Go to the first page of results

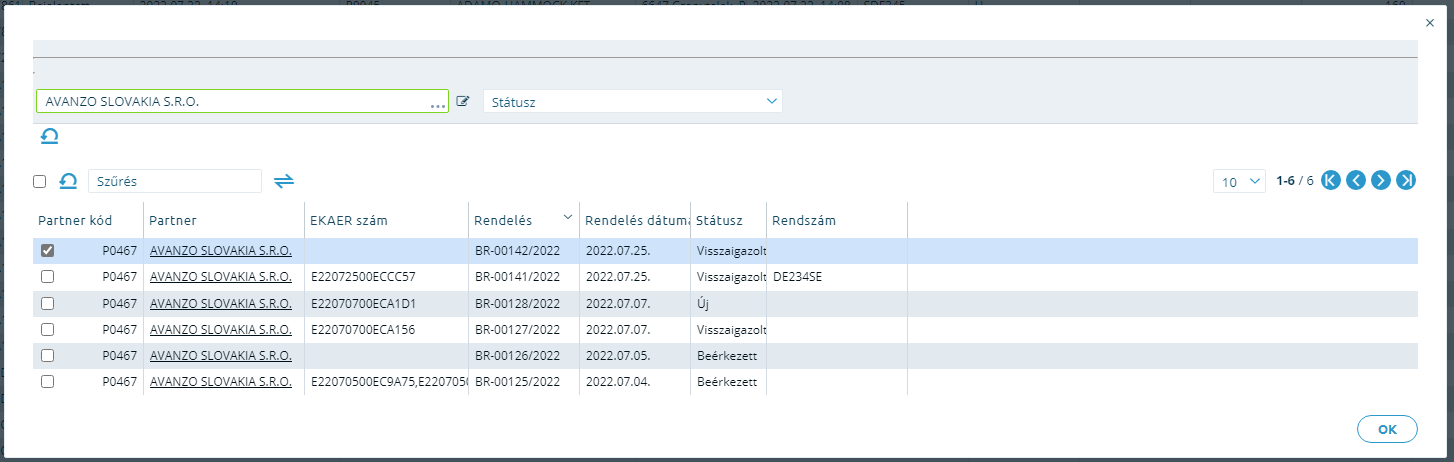(x=1331, y=181)
